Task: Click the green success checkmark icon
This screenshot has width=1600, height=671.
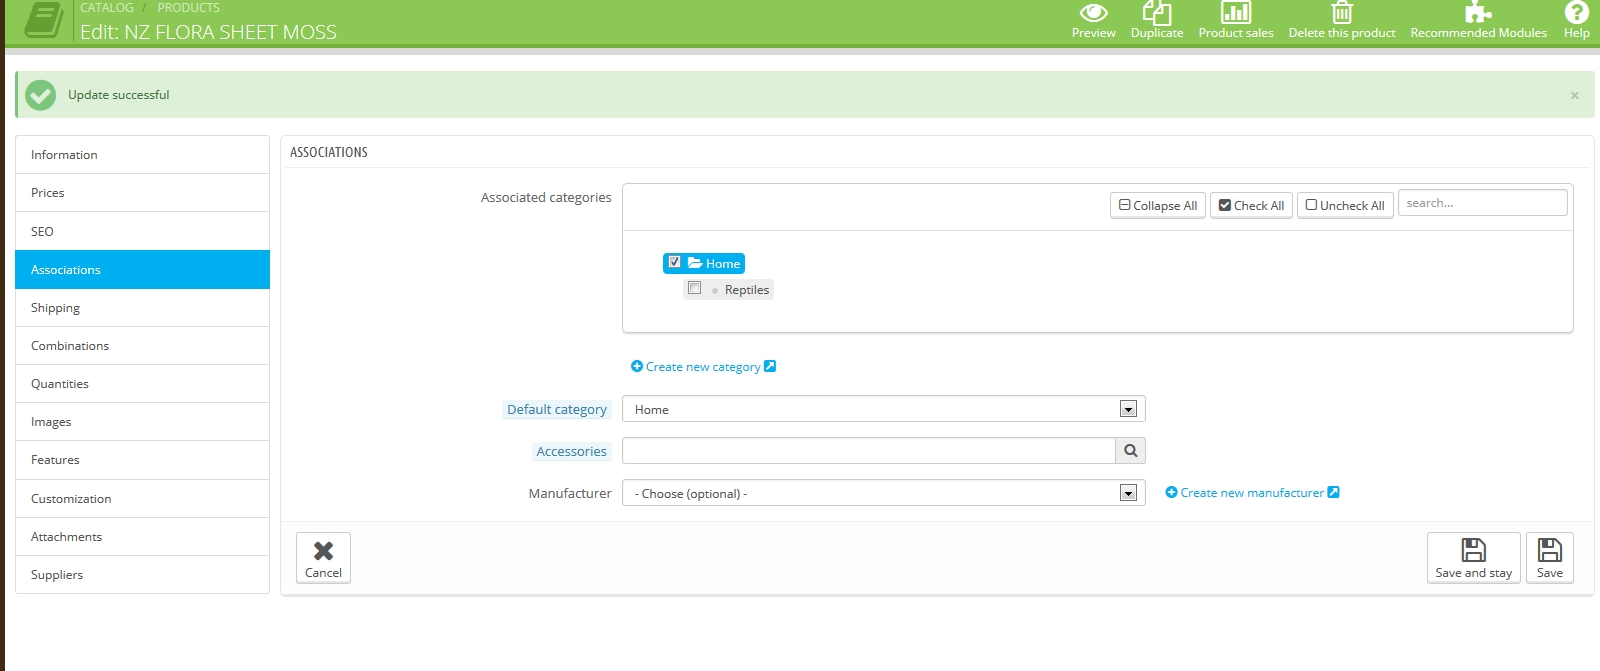Action: [x=41, y=95]
